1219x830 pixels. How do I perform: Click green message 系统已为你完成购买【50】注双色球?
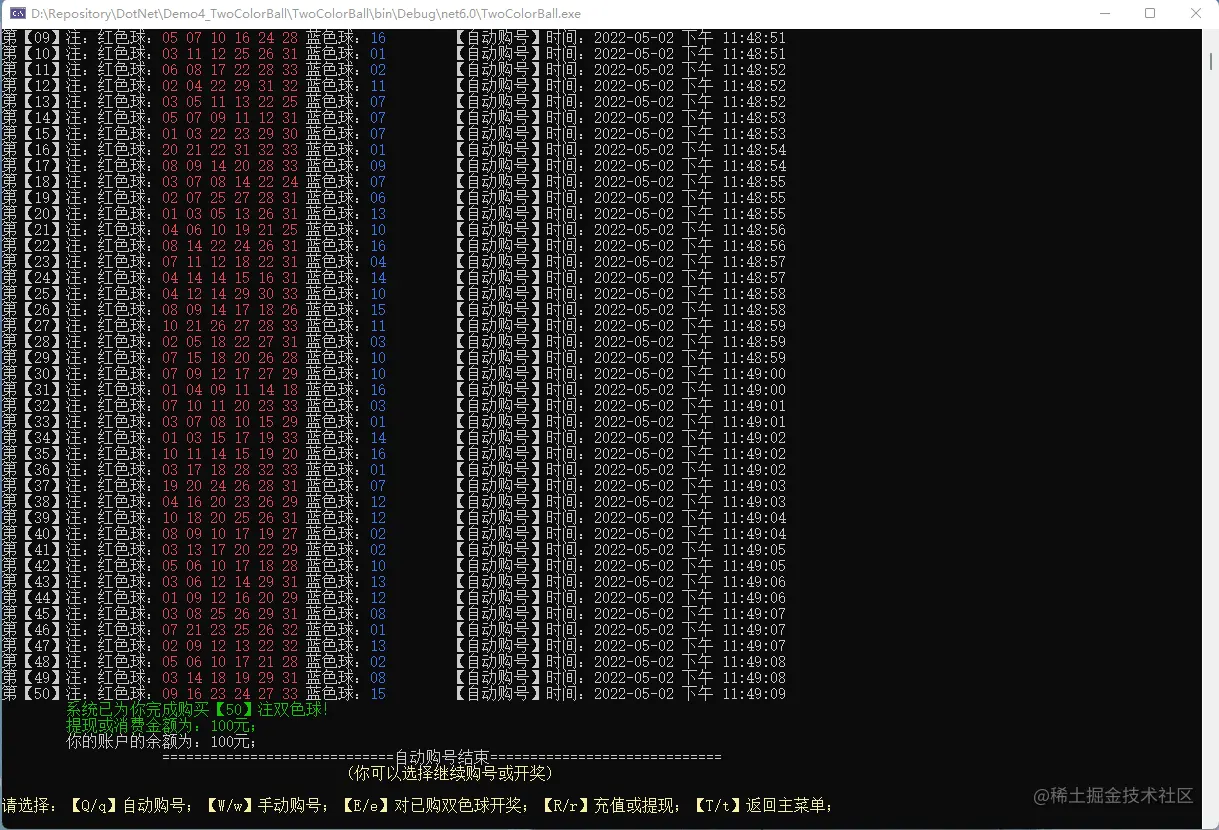coord(197,710)
